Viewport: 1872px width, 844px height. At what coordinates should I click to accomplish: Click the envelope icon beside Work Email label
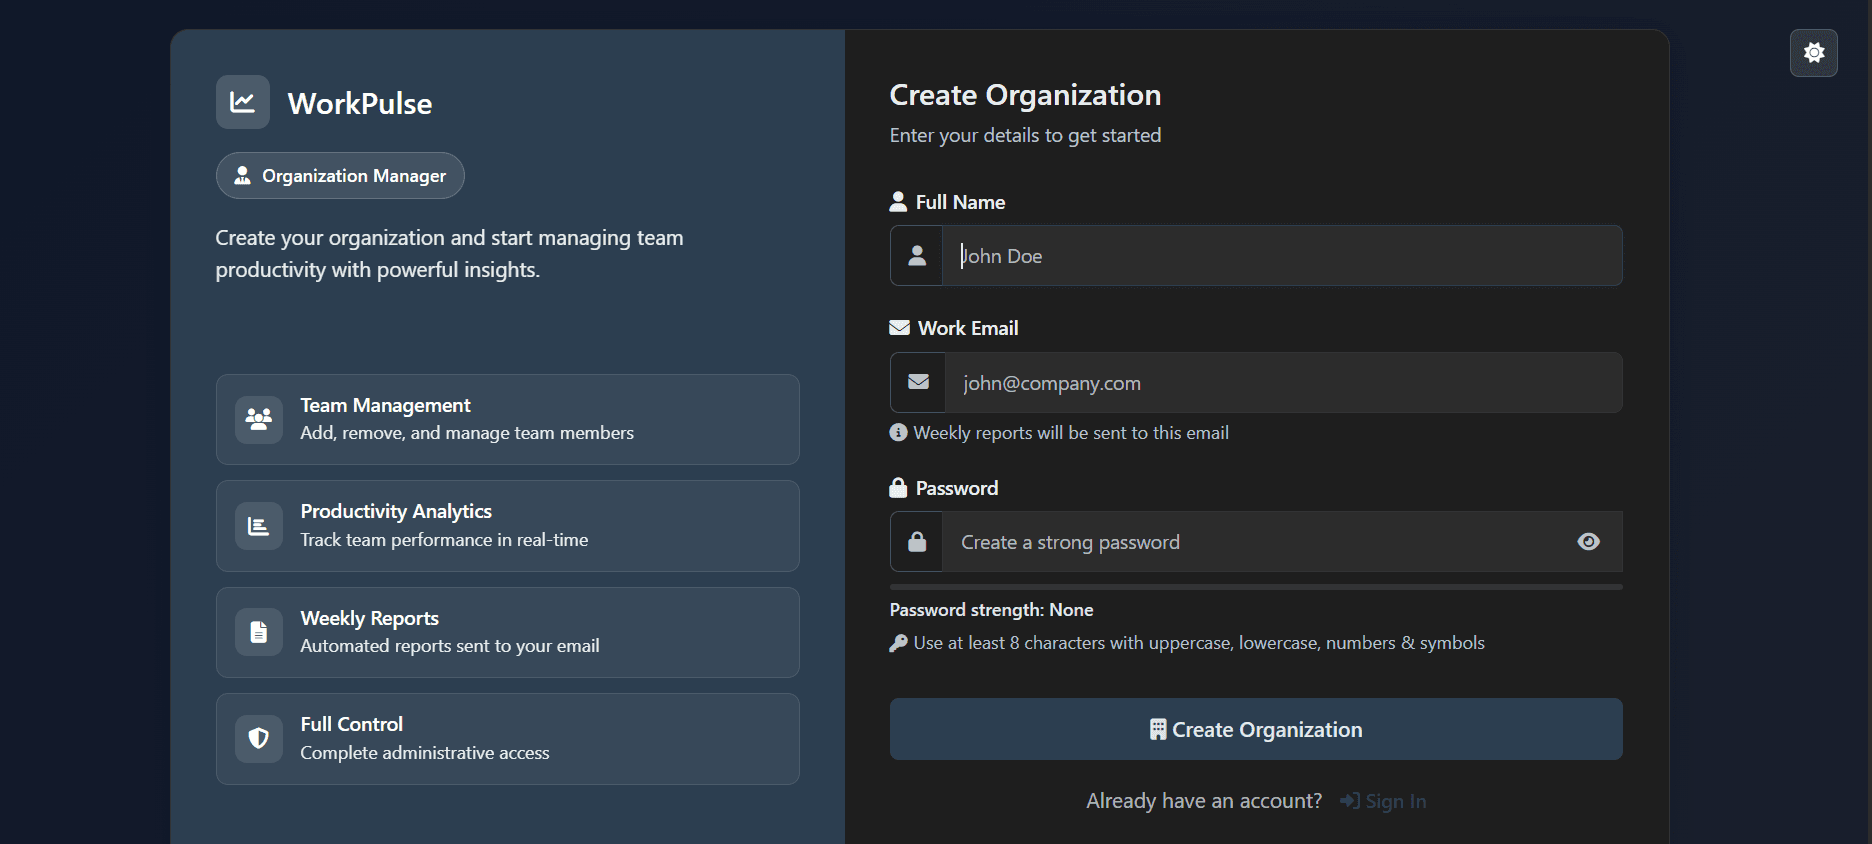(899, 328)
